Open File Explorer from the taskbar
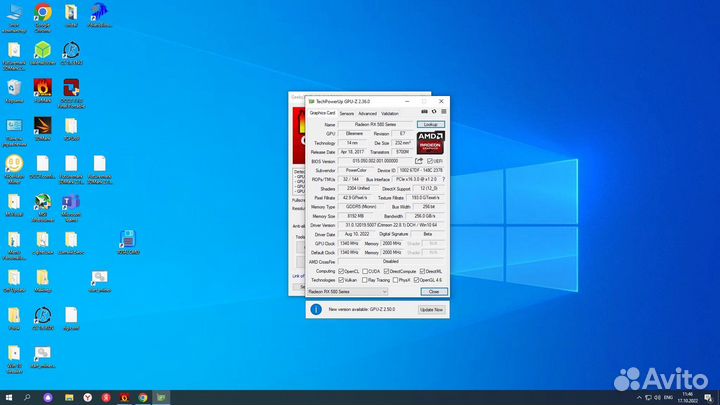Image resolution: width=720 pixels, height=405 pixels. (69, 398)
